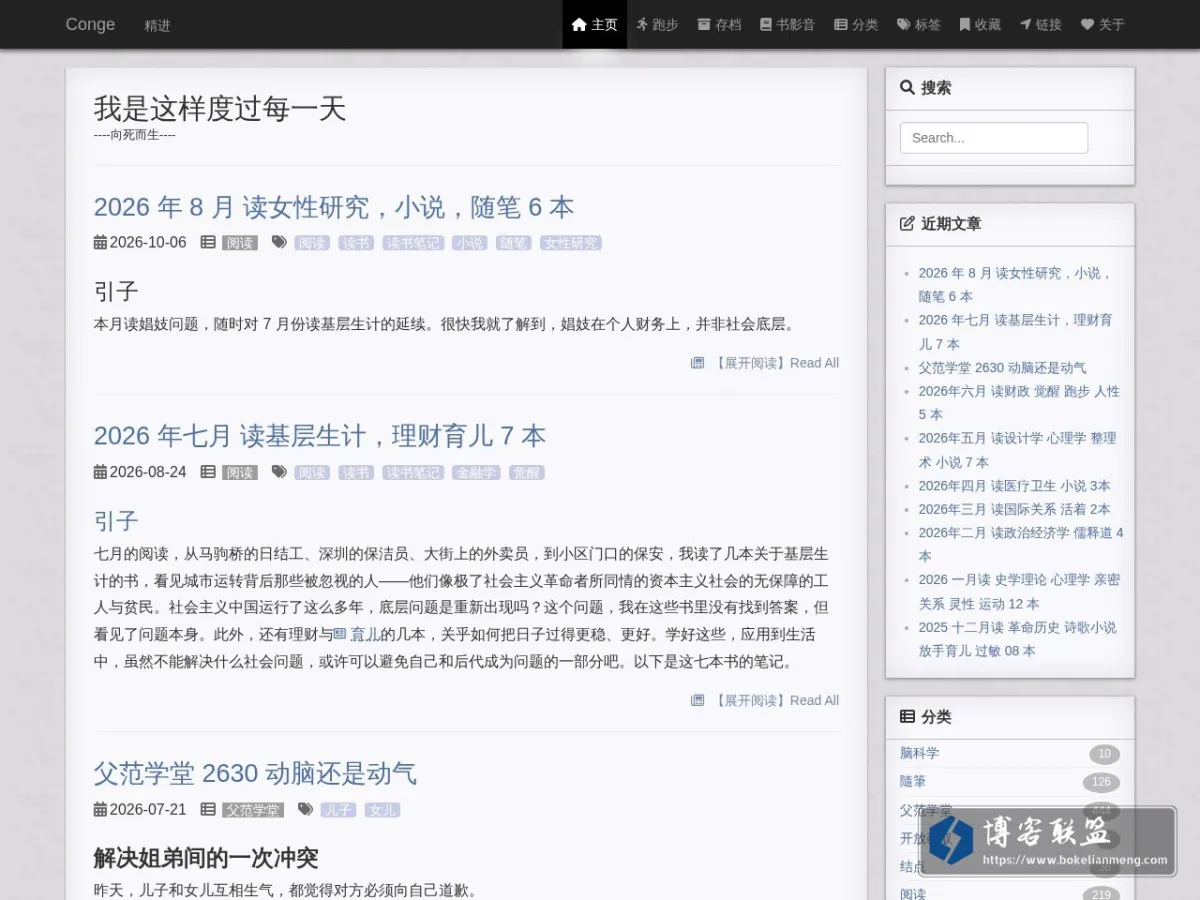This screenshot has height=900, width=1200.
Task: Open the 跑步 navigation item
Action: pyautogui.click(x=657, y=24)
